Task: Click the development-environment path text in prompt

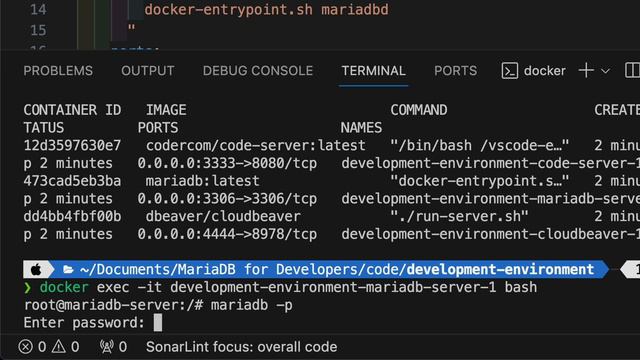Action: [x=500, y=269]
